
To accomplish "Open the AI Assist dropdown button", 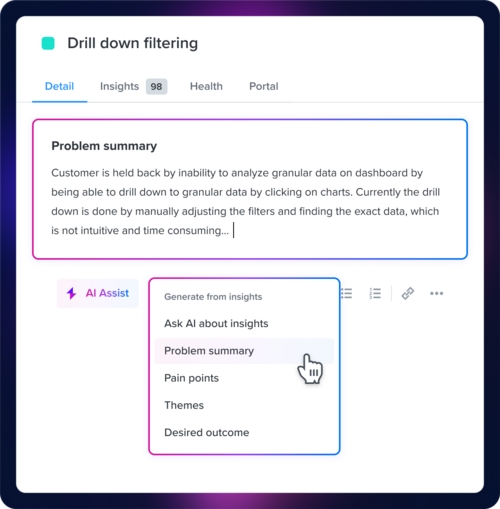I will pos(98,293).
